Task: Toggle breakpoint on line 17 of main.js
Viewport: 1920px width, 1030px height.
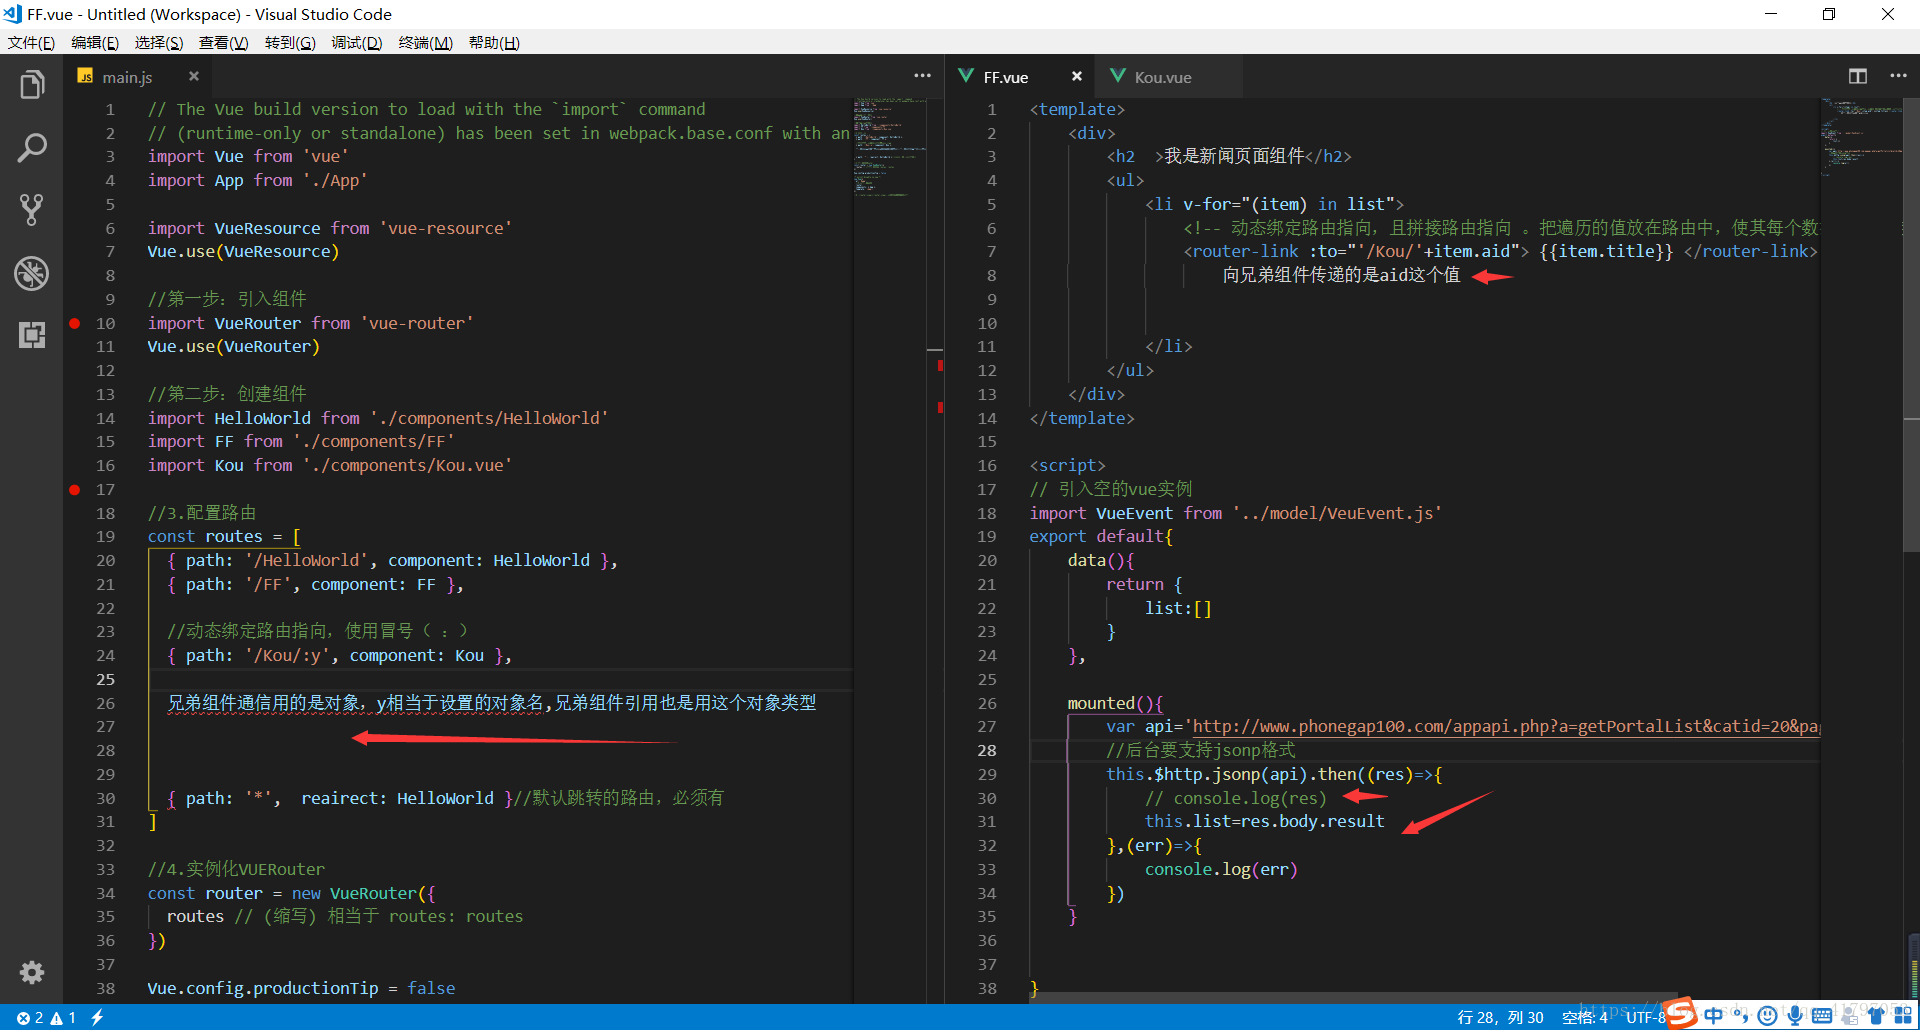Action: 75,489
